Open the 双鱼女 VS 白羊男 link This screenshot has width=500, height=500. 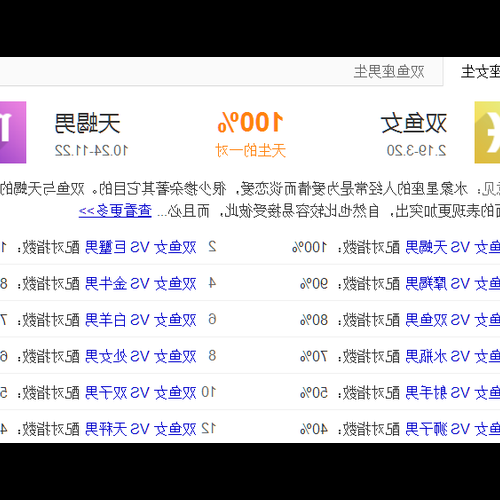(x=141, y=320)
